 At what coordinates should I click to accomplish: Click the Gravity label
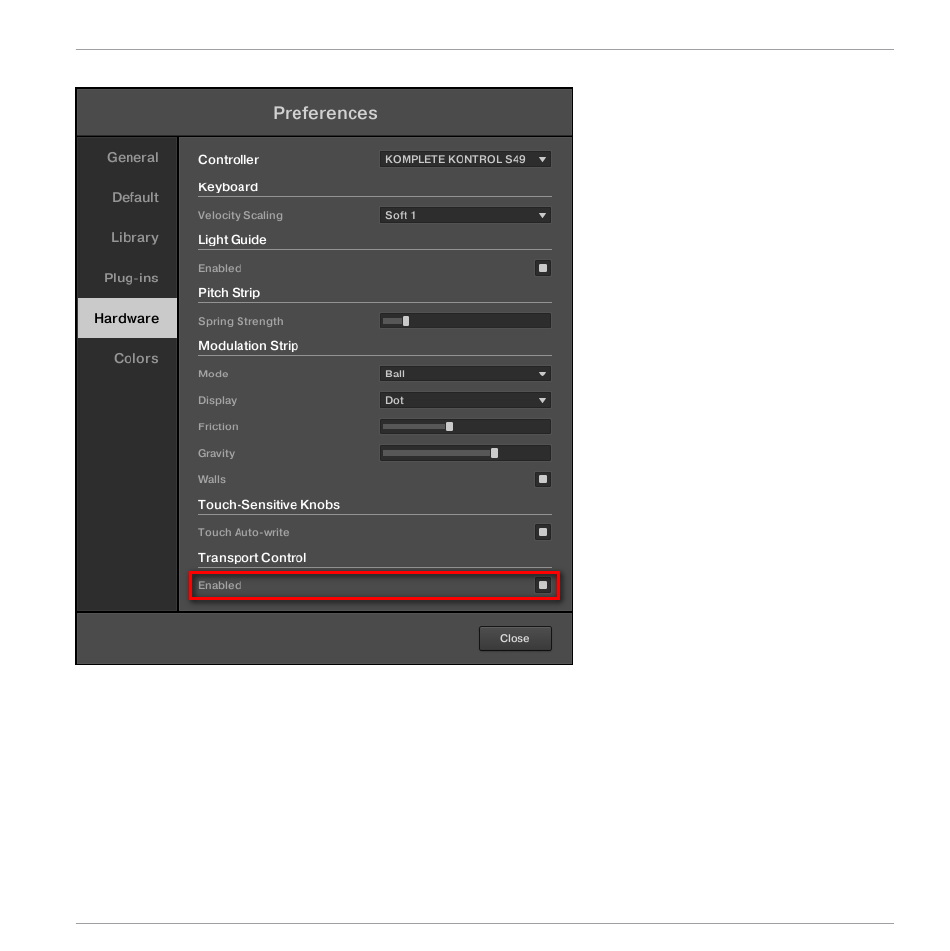point(216,453)
